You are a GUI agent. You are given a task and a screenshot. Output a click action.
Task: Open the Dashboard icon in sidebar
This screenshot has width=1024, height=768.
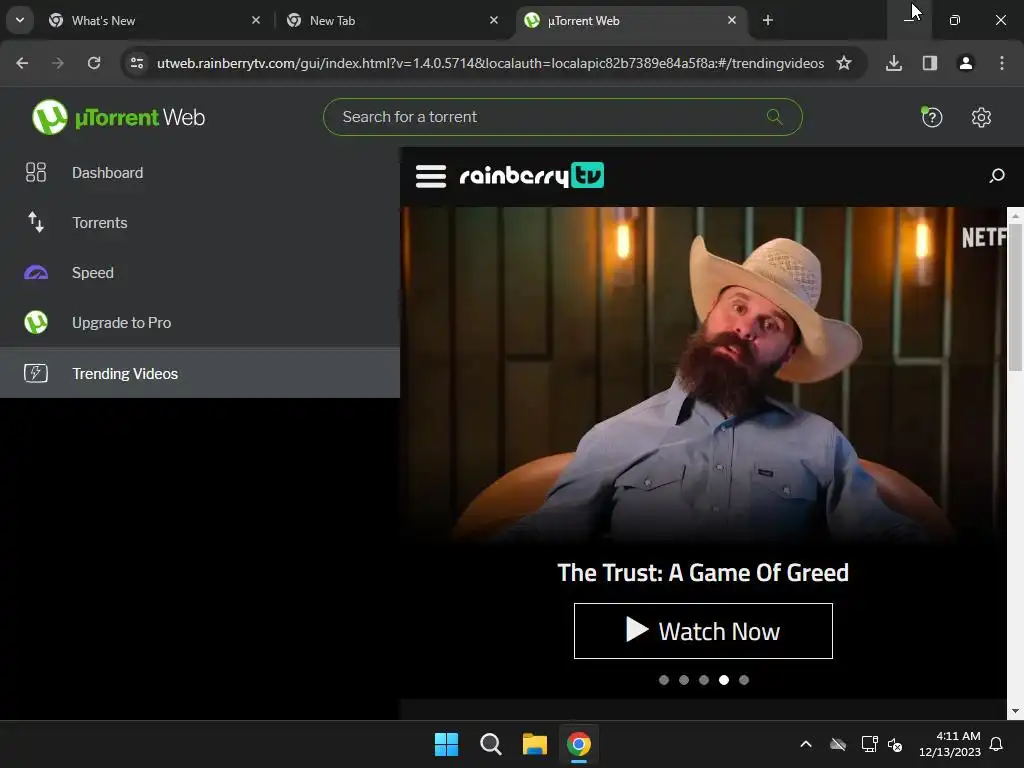click(x=35, y=172)
